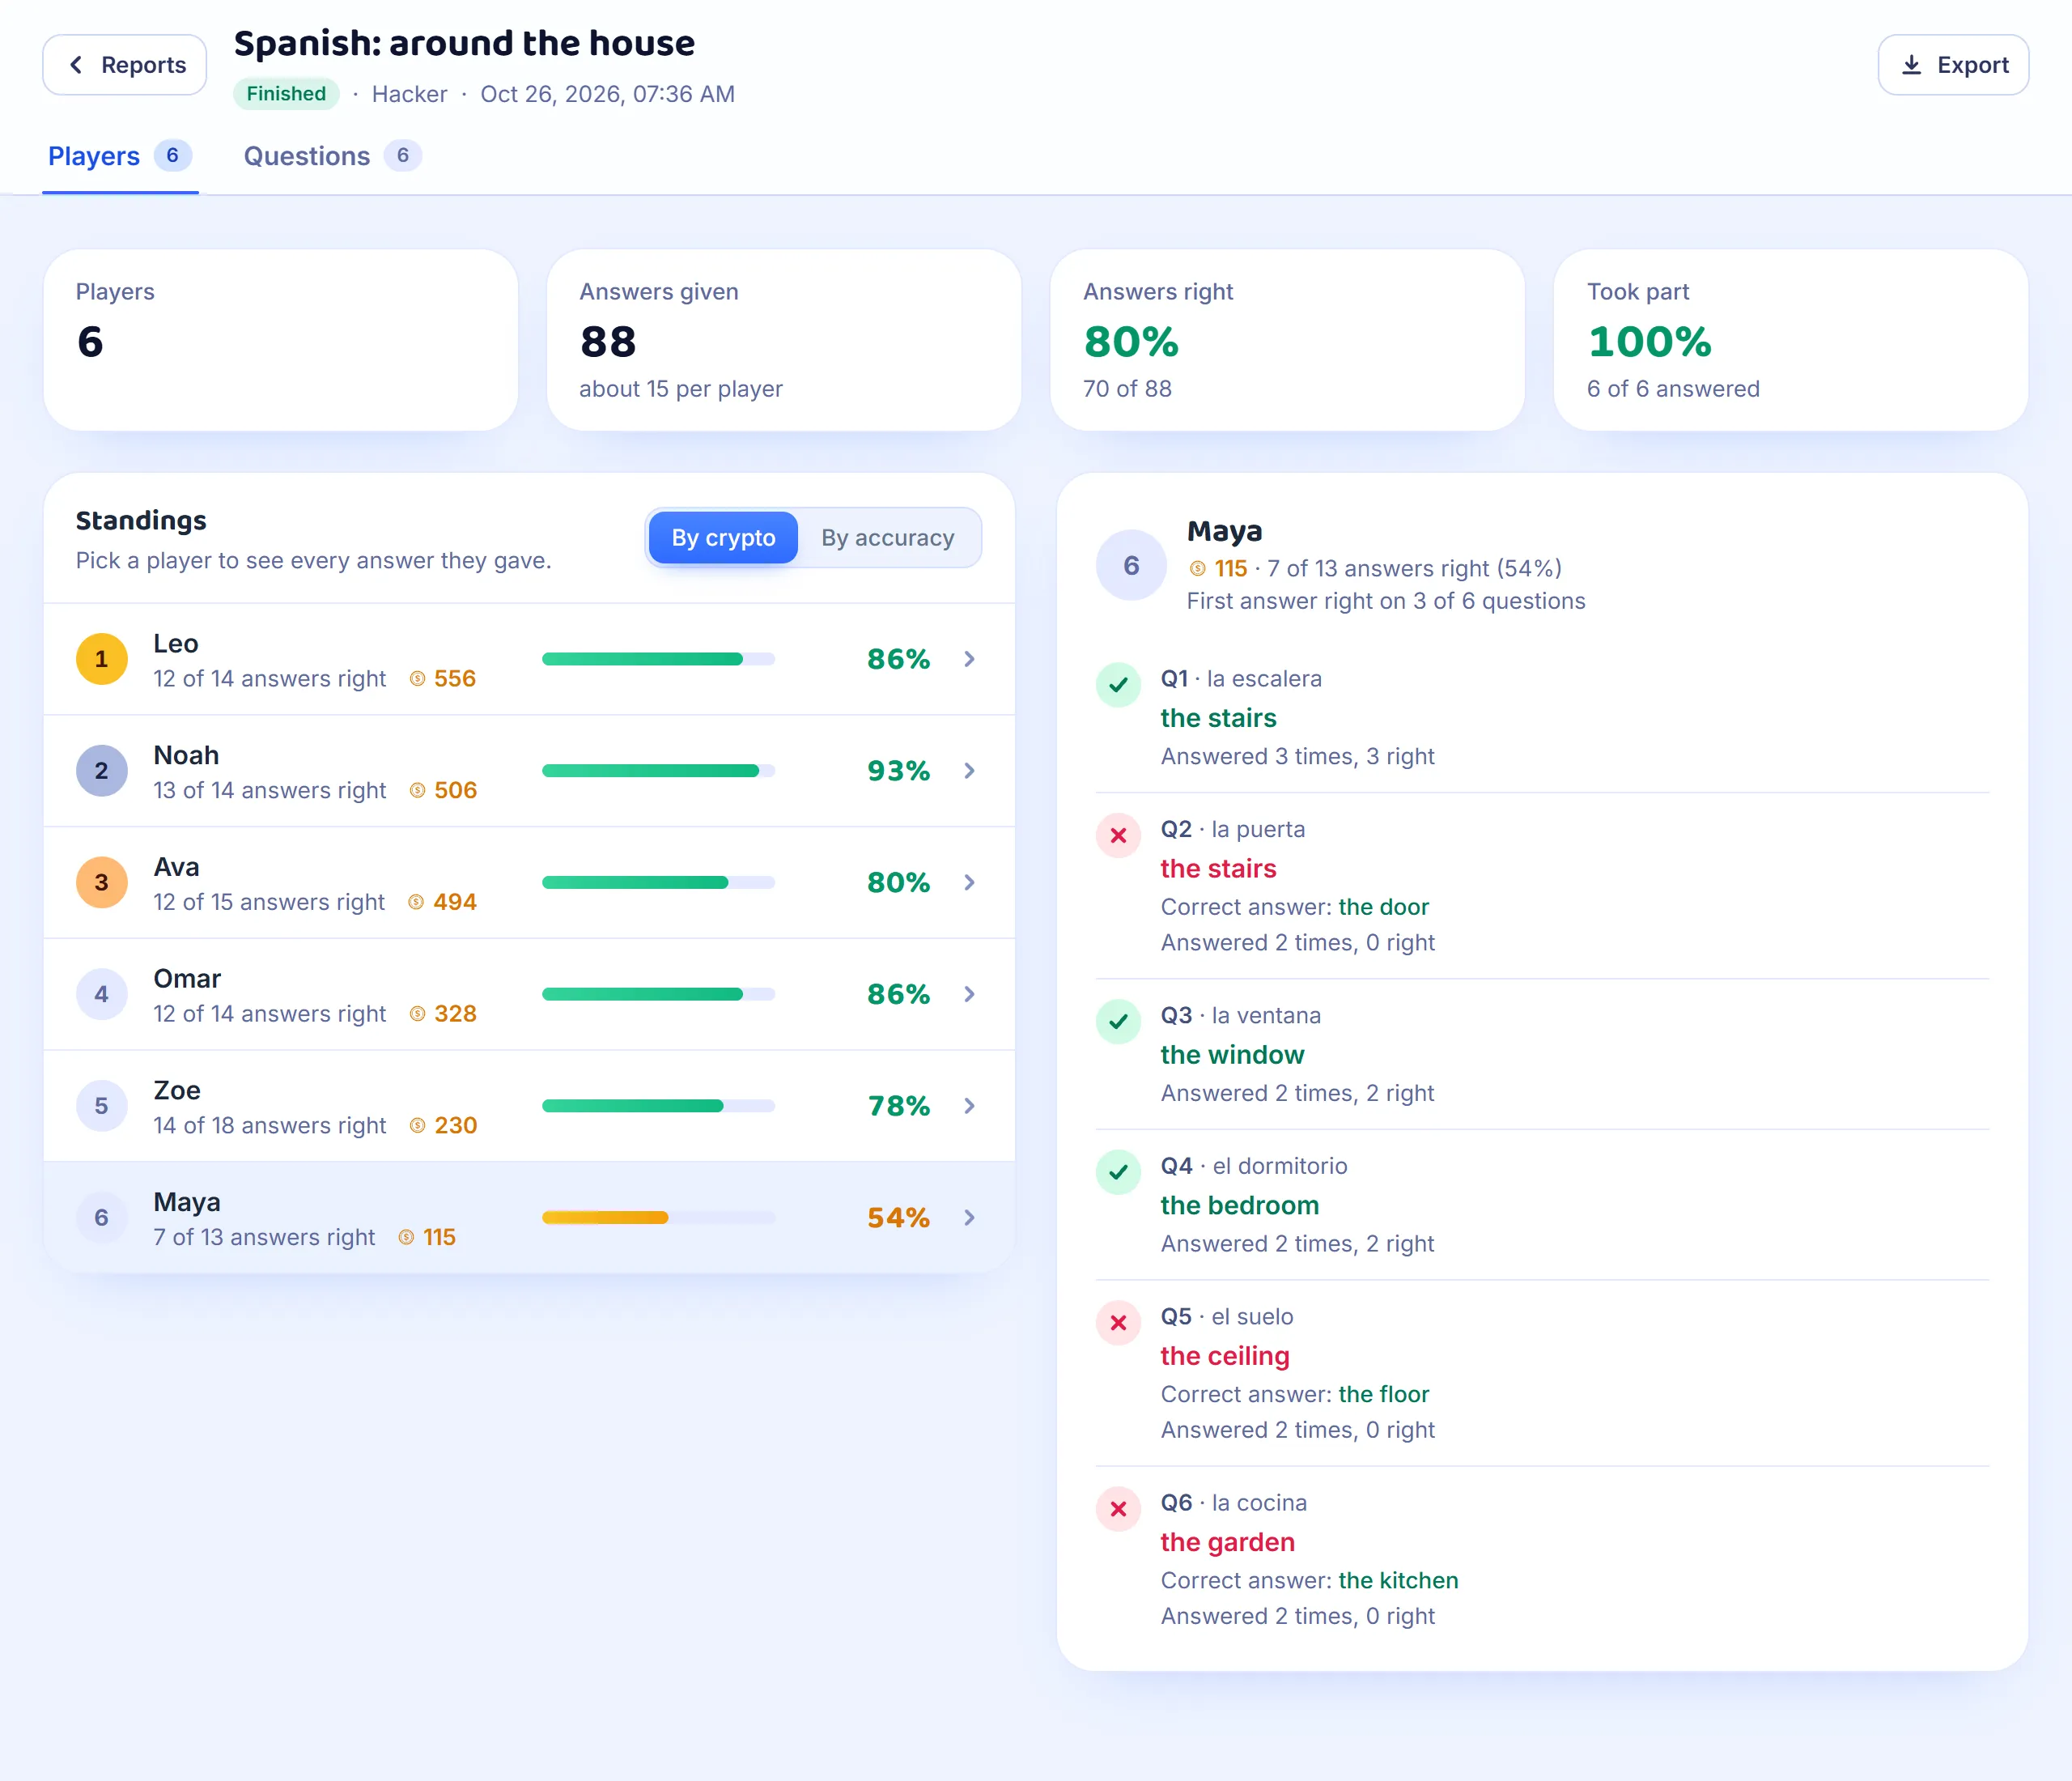
Task: Click the Questions tab count badge
Action: coord(403,156)
